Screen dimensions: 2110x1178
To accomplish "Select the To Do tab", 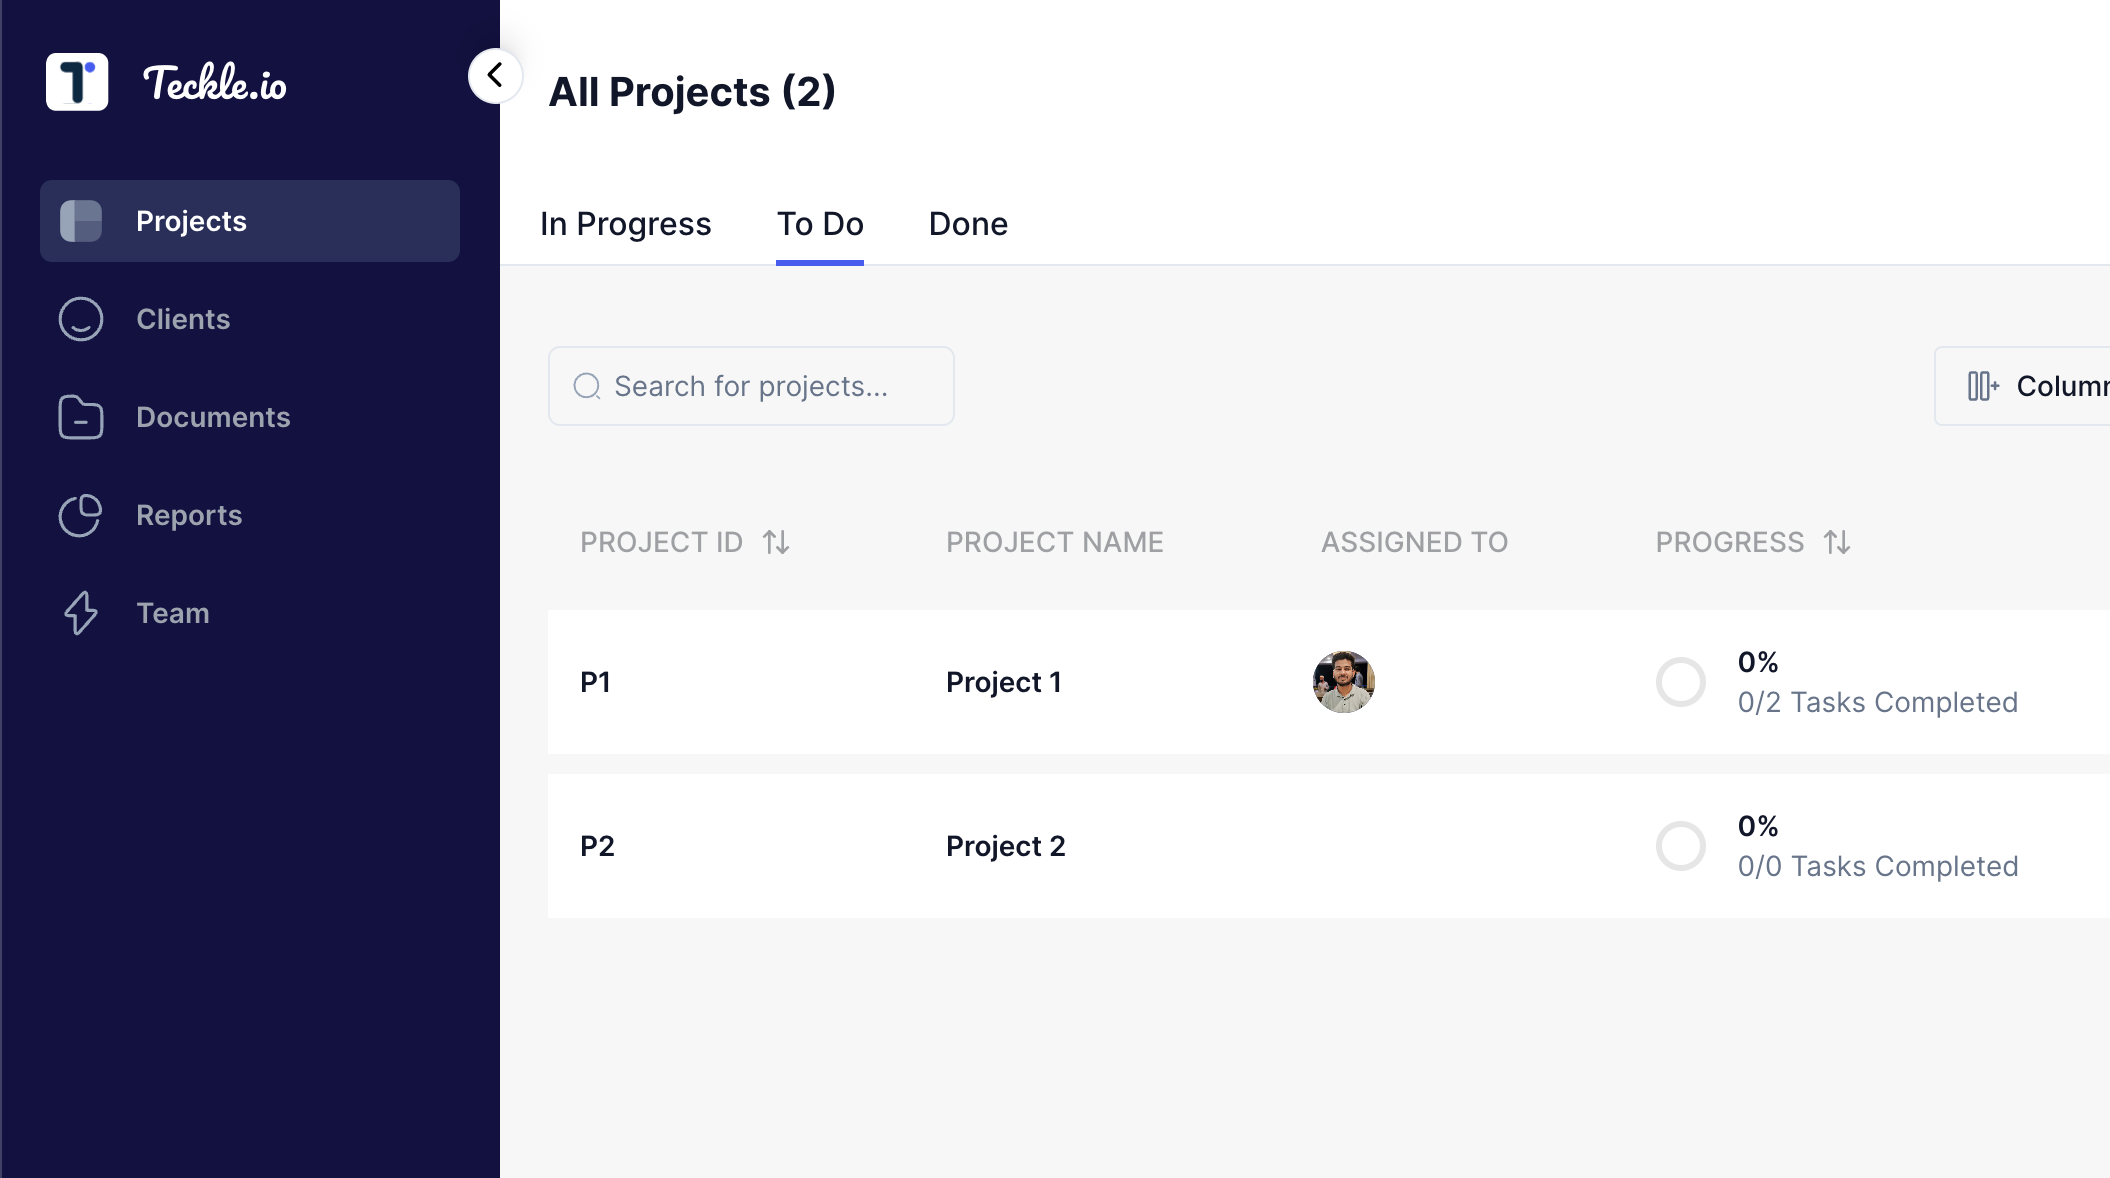I will point(820,224).
